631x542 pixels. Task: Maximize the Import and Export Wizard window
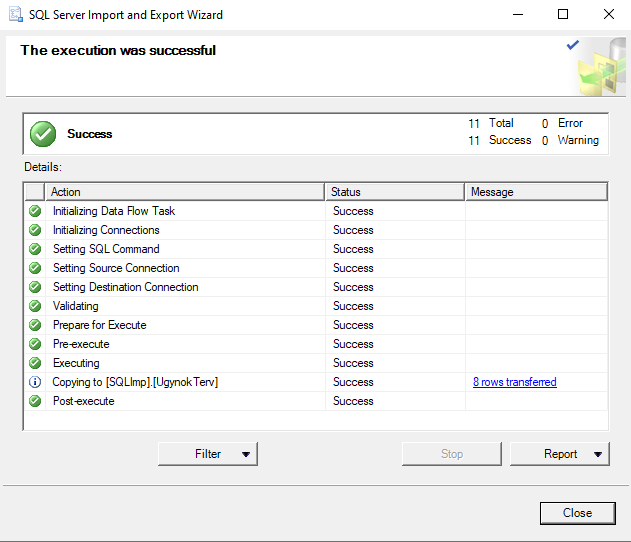563,14
